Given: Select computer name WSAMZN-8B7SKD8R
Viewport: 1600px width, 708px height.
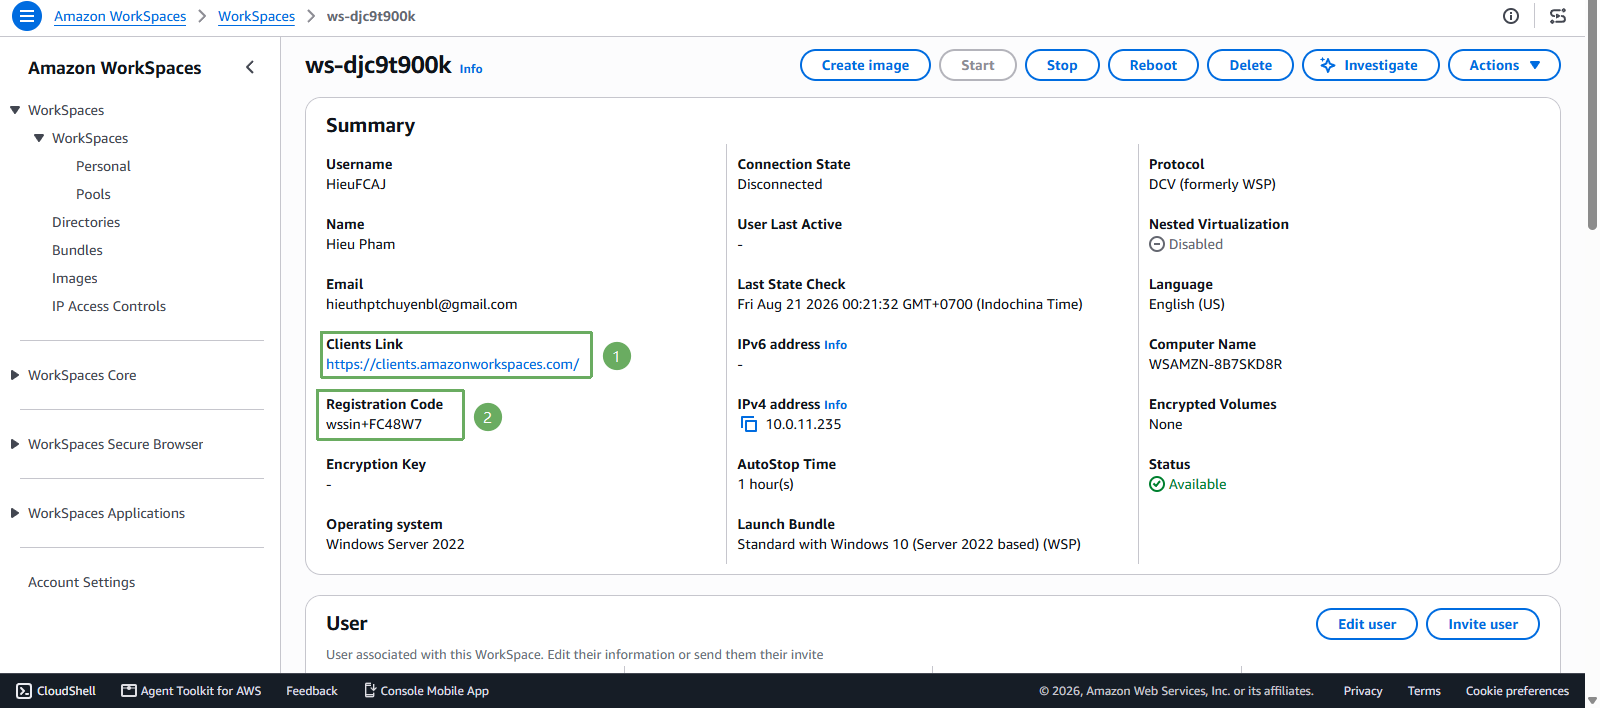Looking at the screenshot, I should click(x=1215, y=364).
